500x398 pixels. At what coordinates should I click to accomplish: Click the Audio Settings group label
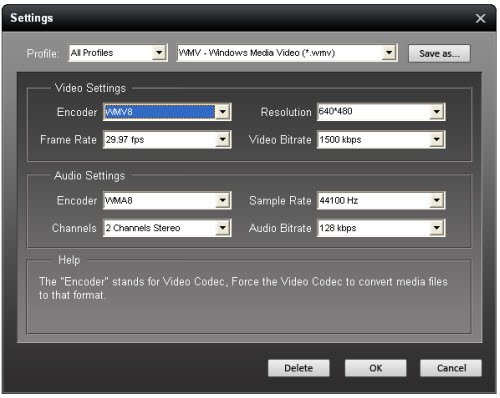pos(90,176)
